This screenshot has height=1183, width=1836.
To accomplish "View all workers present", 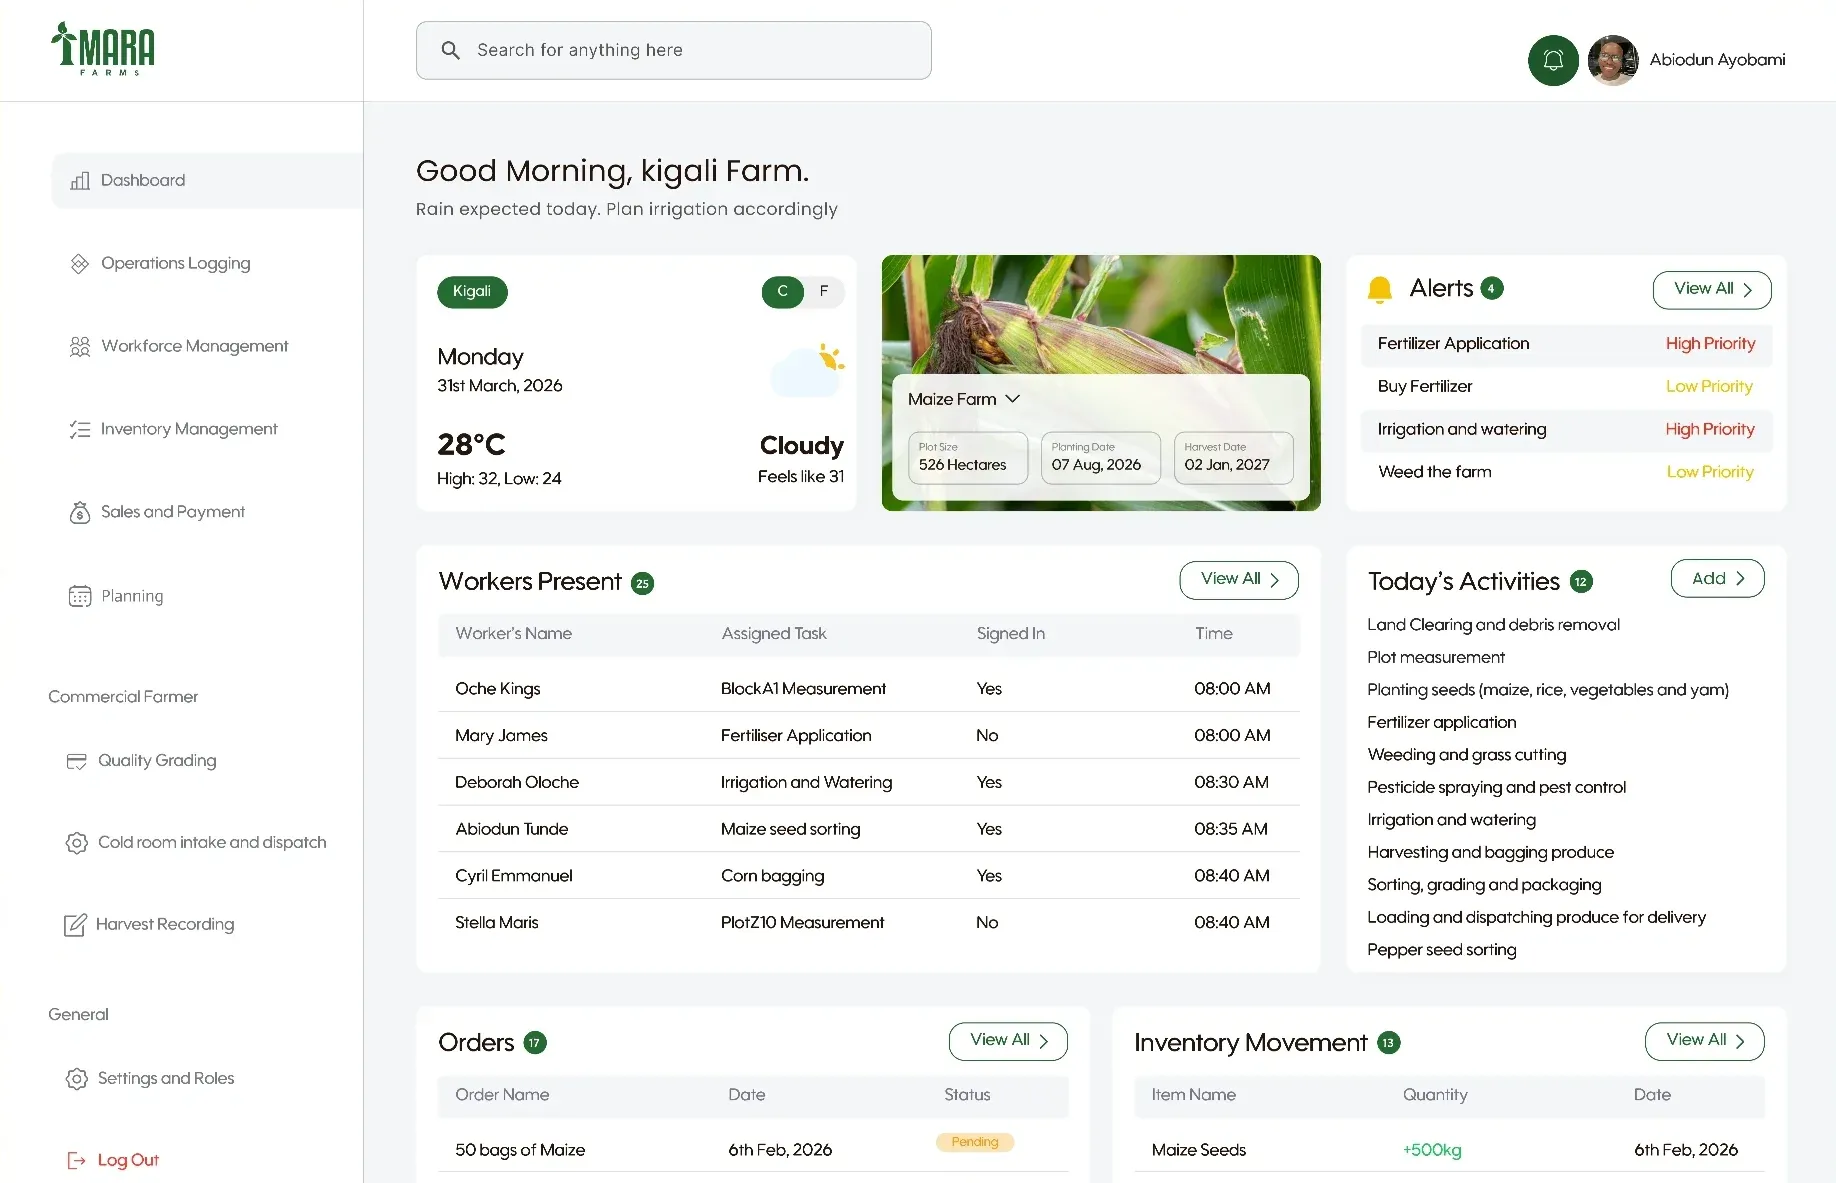I will coord(1239,580).
